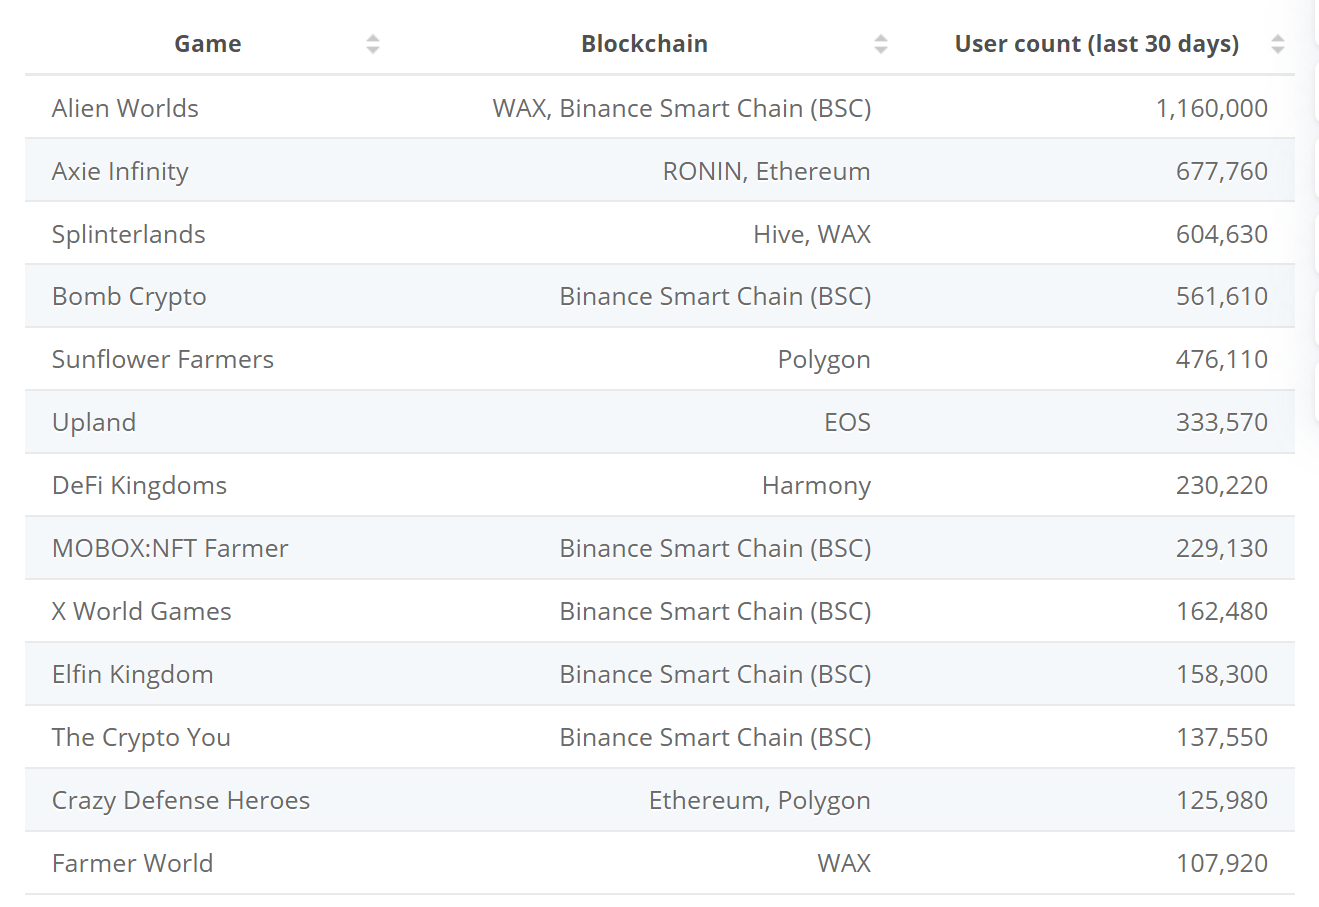Select the Bomb Crypto row

660,296
